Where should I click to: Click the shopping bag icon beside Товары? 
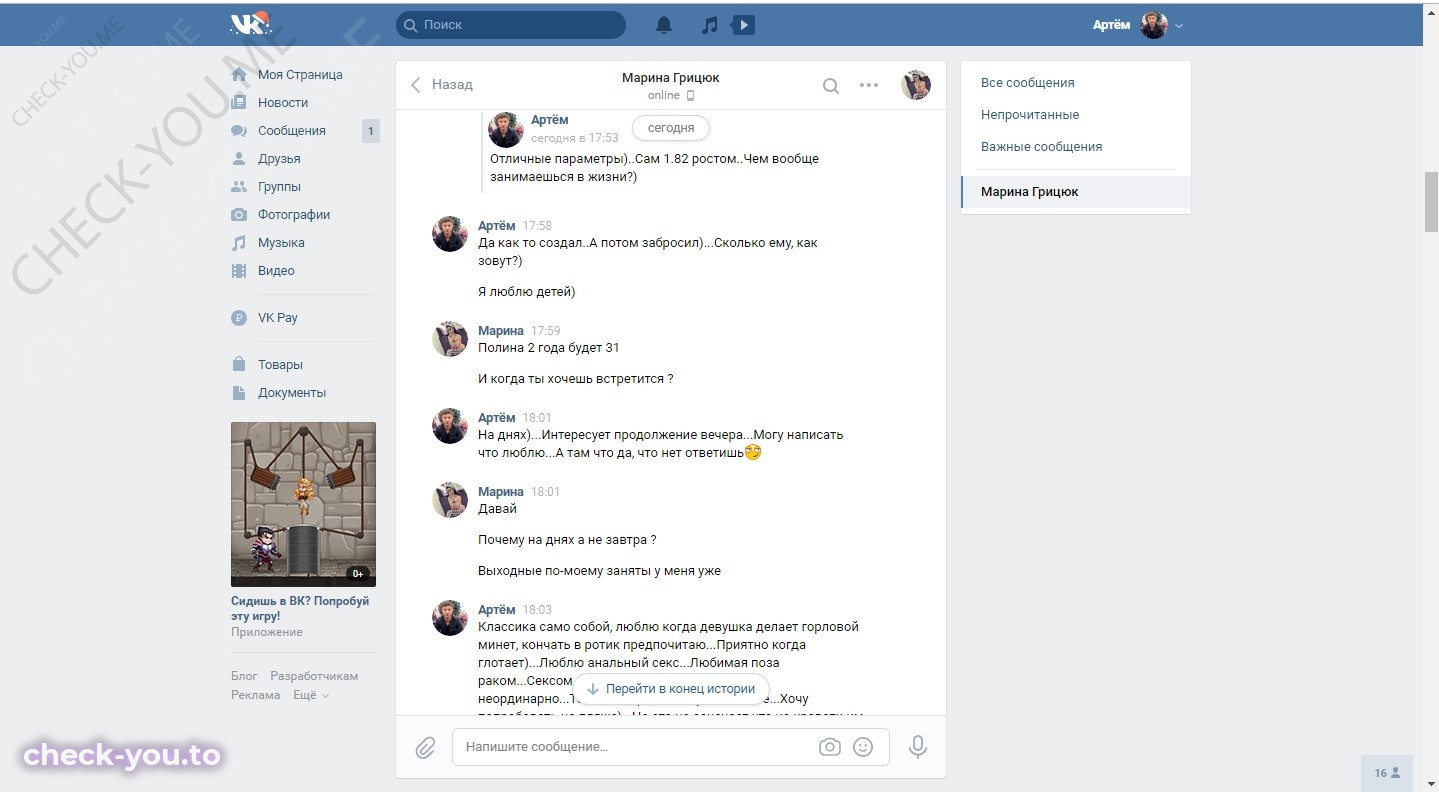tap(239, 365)
